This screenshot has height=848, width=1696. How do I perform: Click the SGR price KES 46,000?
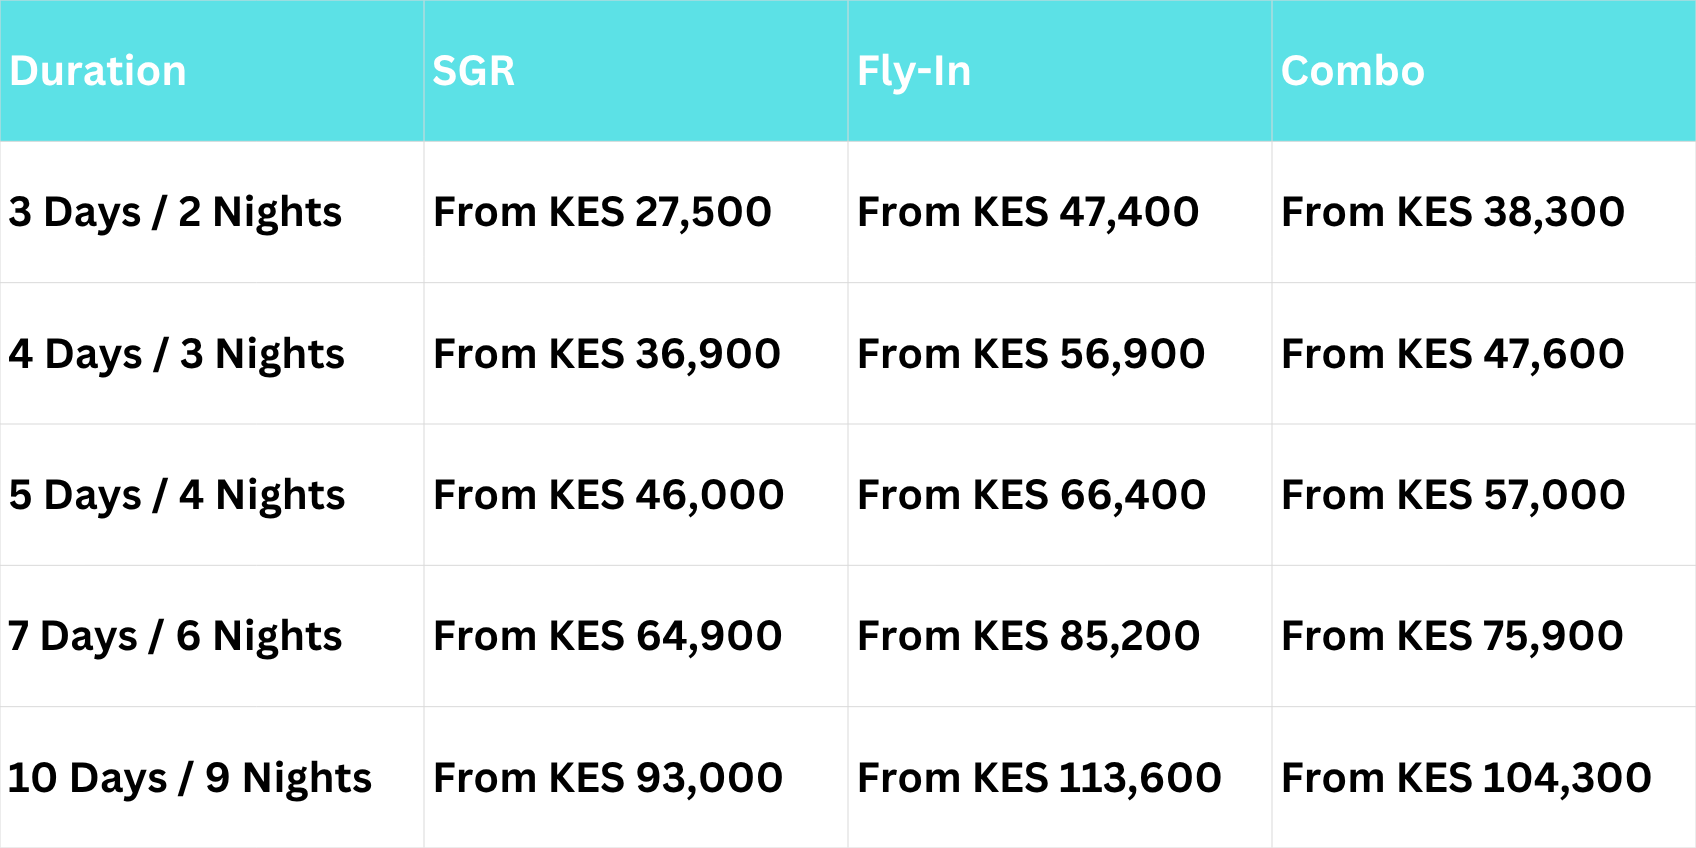click(x=608, y=495)
